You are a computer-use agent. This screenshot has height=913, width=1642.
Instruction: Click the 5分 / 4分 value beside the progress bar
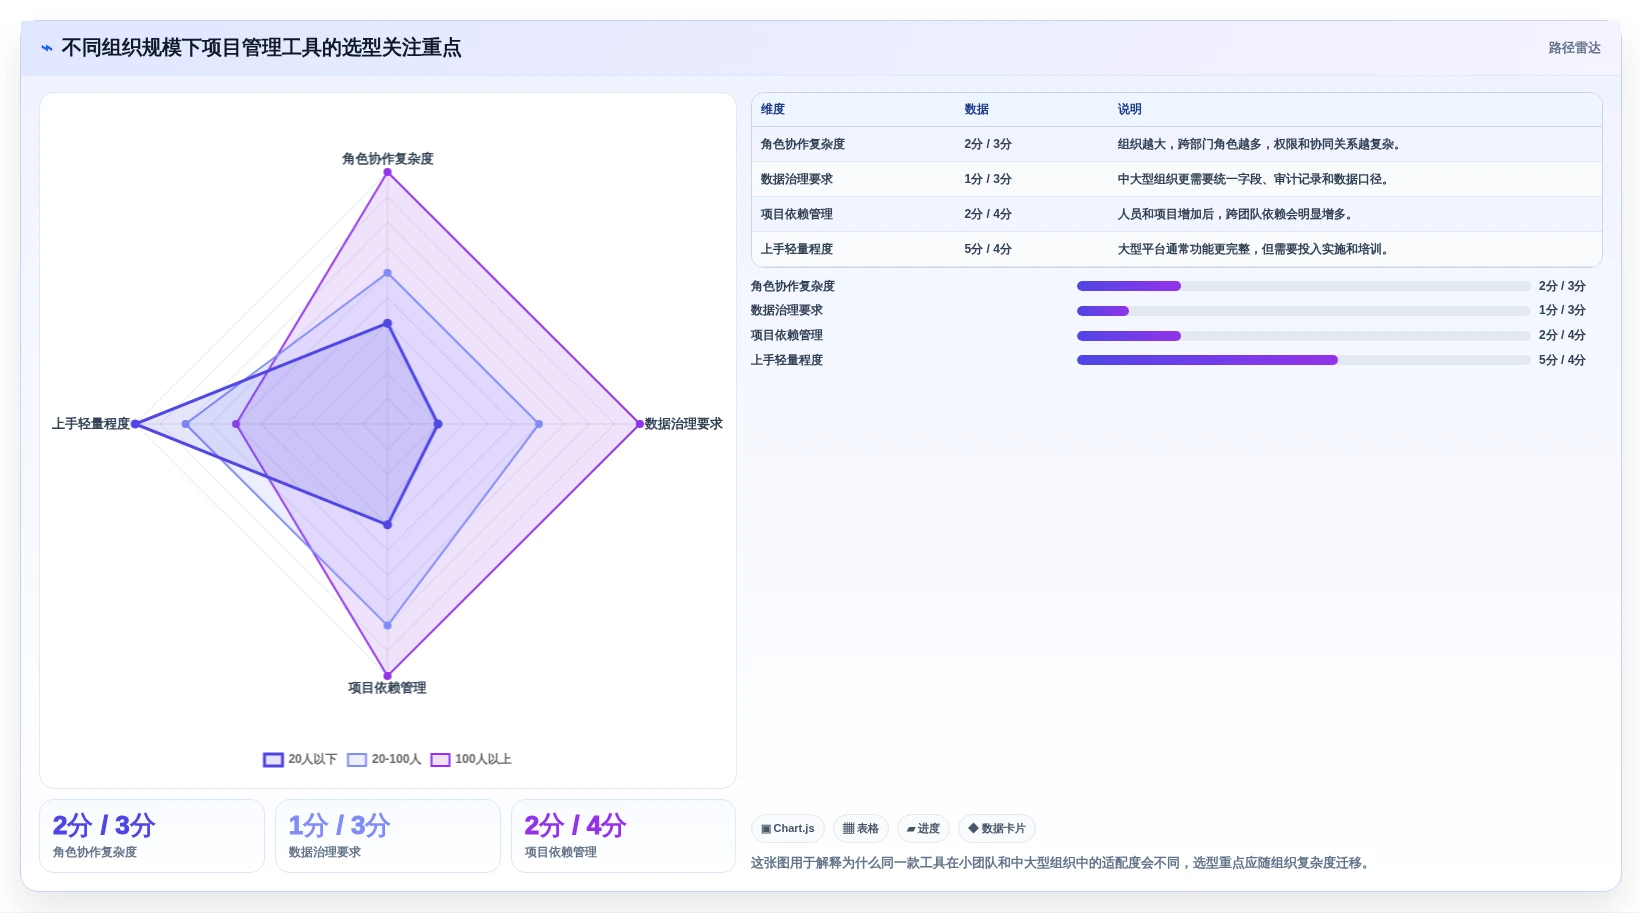click(x=1562, y=360)
